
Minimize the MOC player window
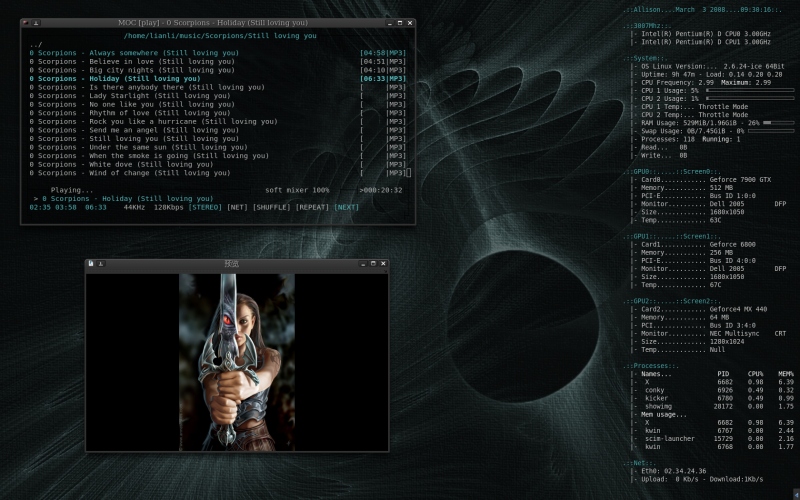(390, 23)
